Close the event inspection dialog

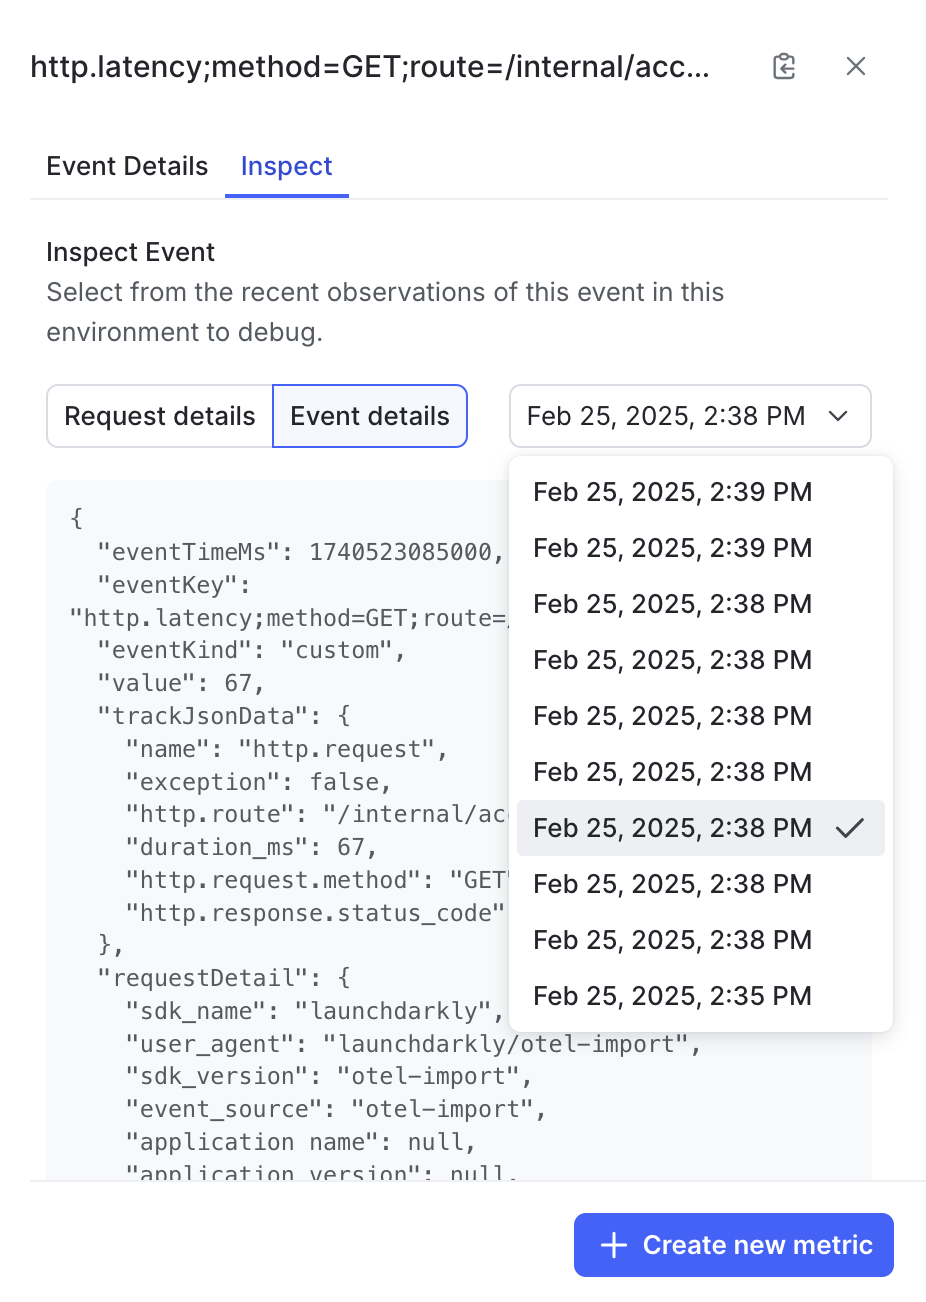point(856,66)
